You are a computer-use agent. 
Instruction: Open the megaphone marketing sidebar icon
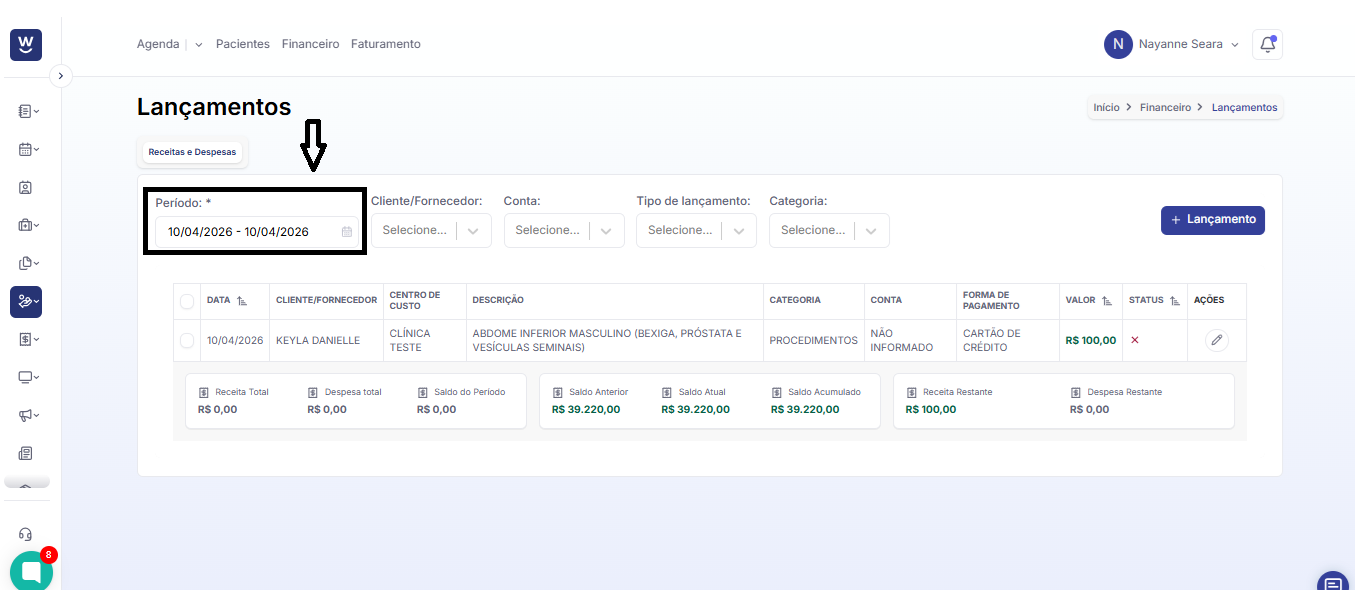25,415
